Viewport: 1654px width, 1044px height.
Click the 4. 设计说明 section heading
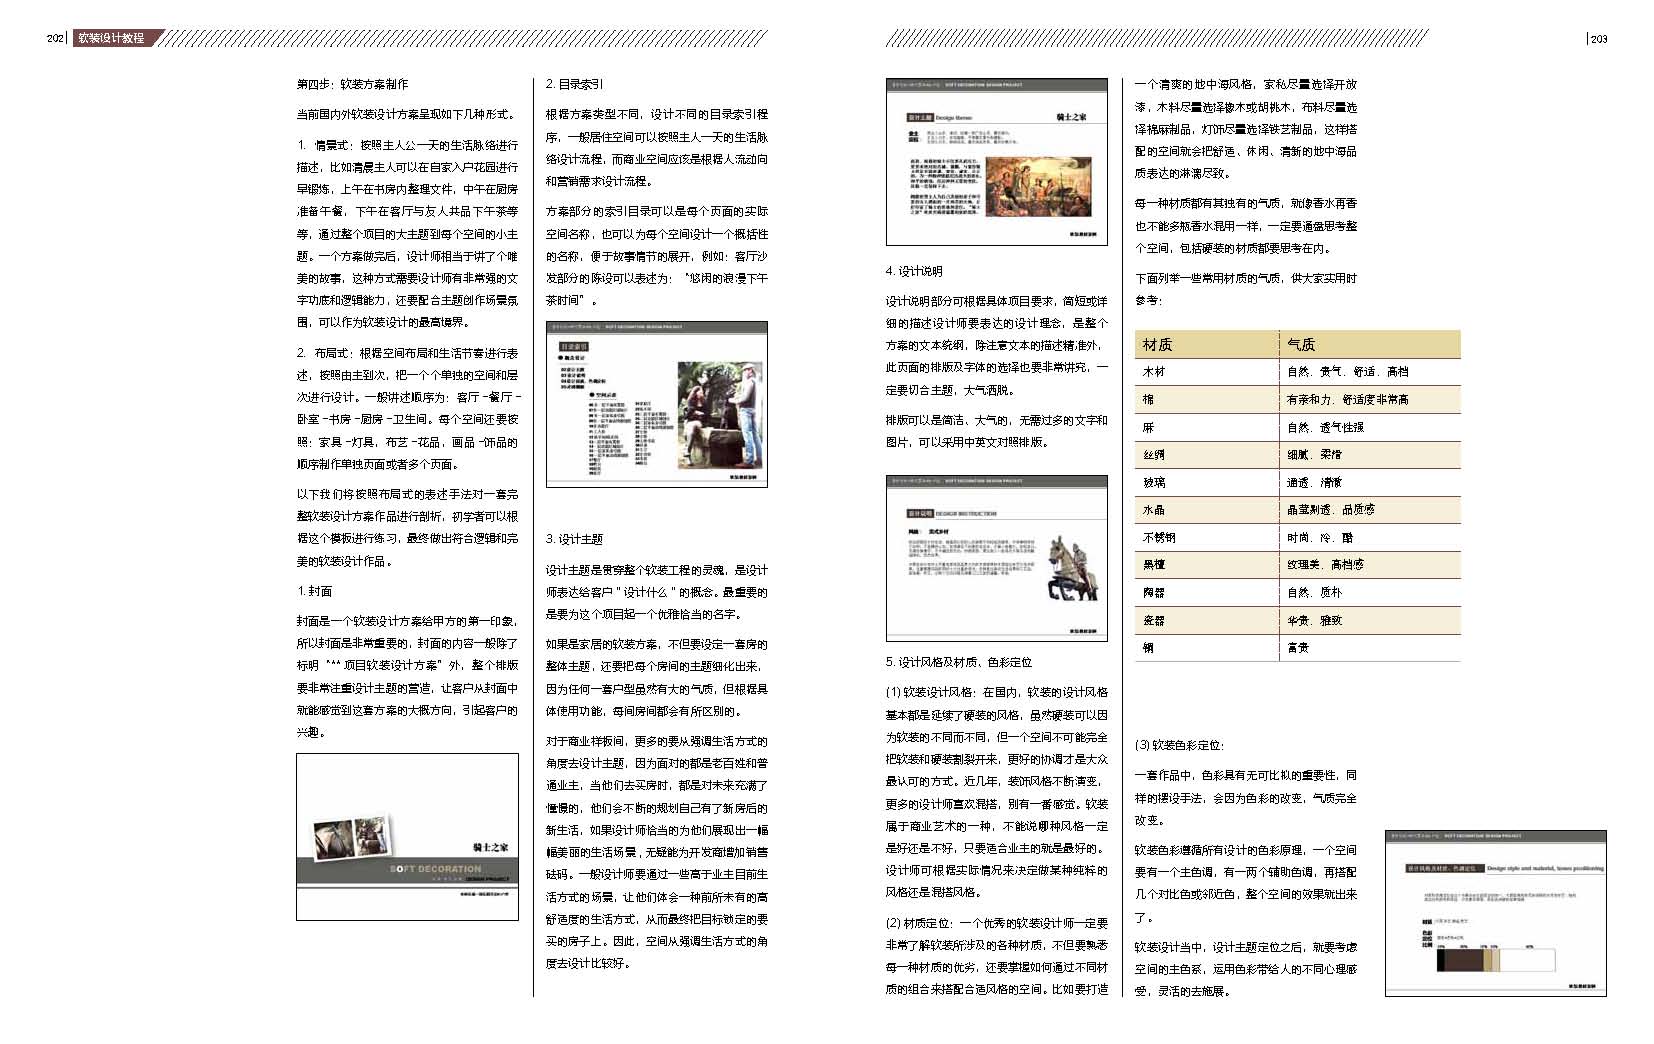click(x=914, y=271)
